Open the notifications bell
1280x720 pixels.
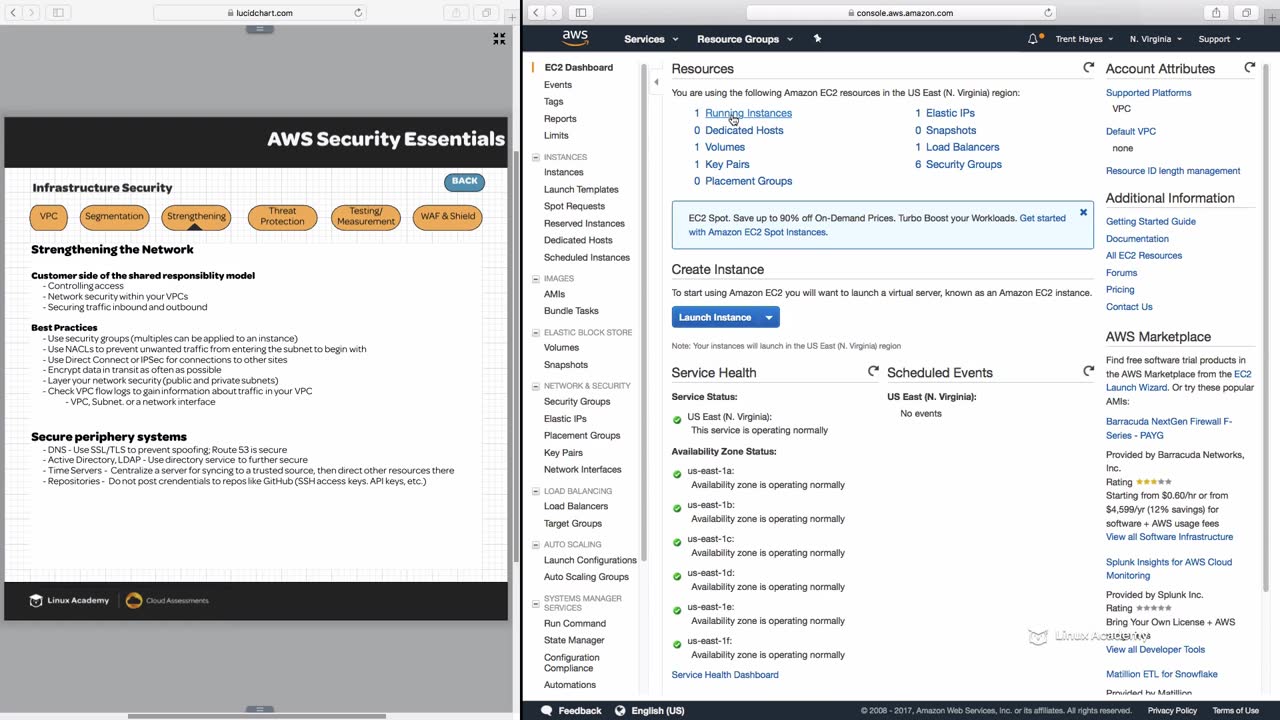point(1033,39)
